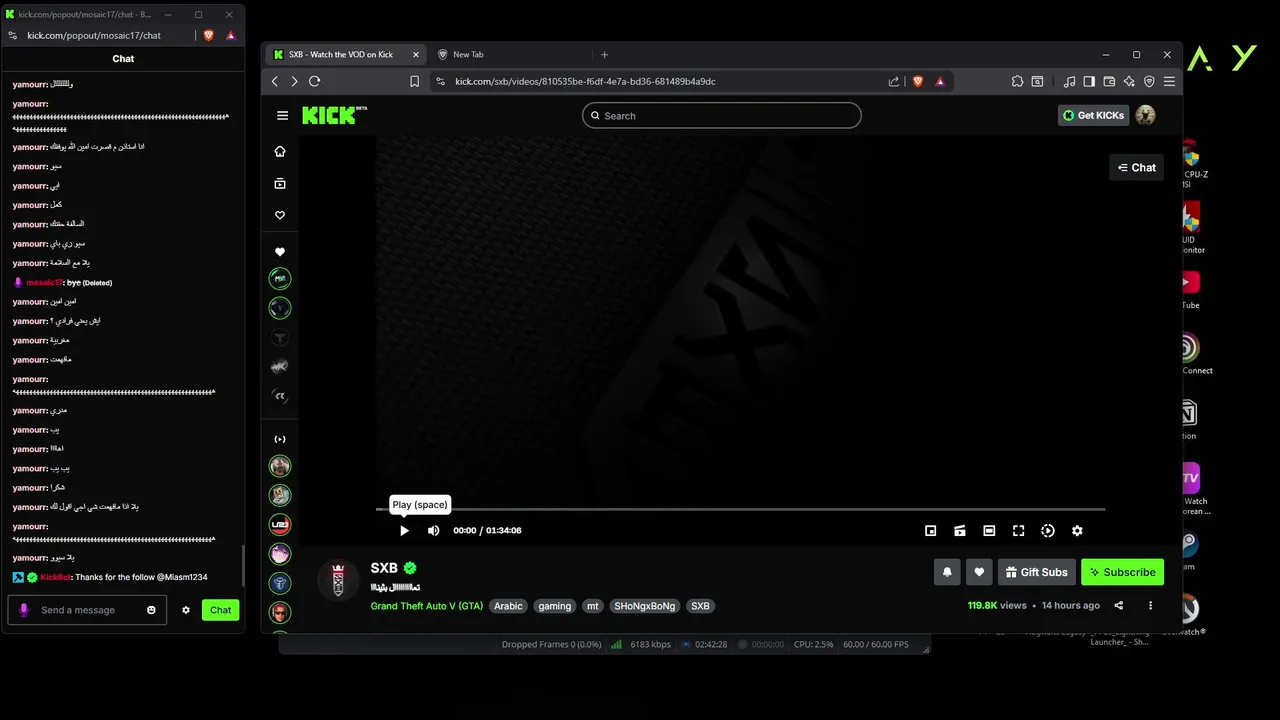
Task: Go back in the browser
Action: (x=275, y=81)
